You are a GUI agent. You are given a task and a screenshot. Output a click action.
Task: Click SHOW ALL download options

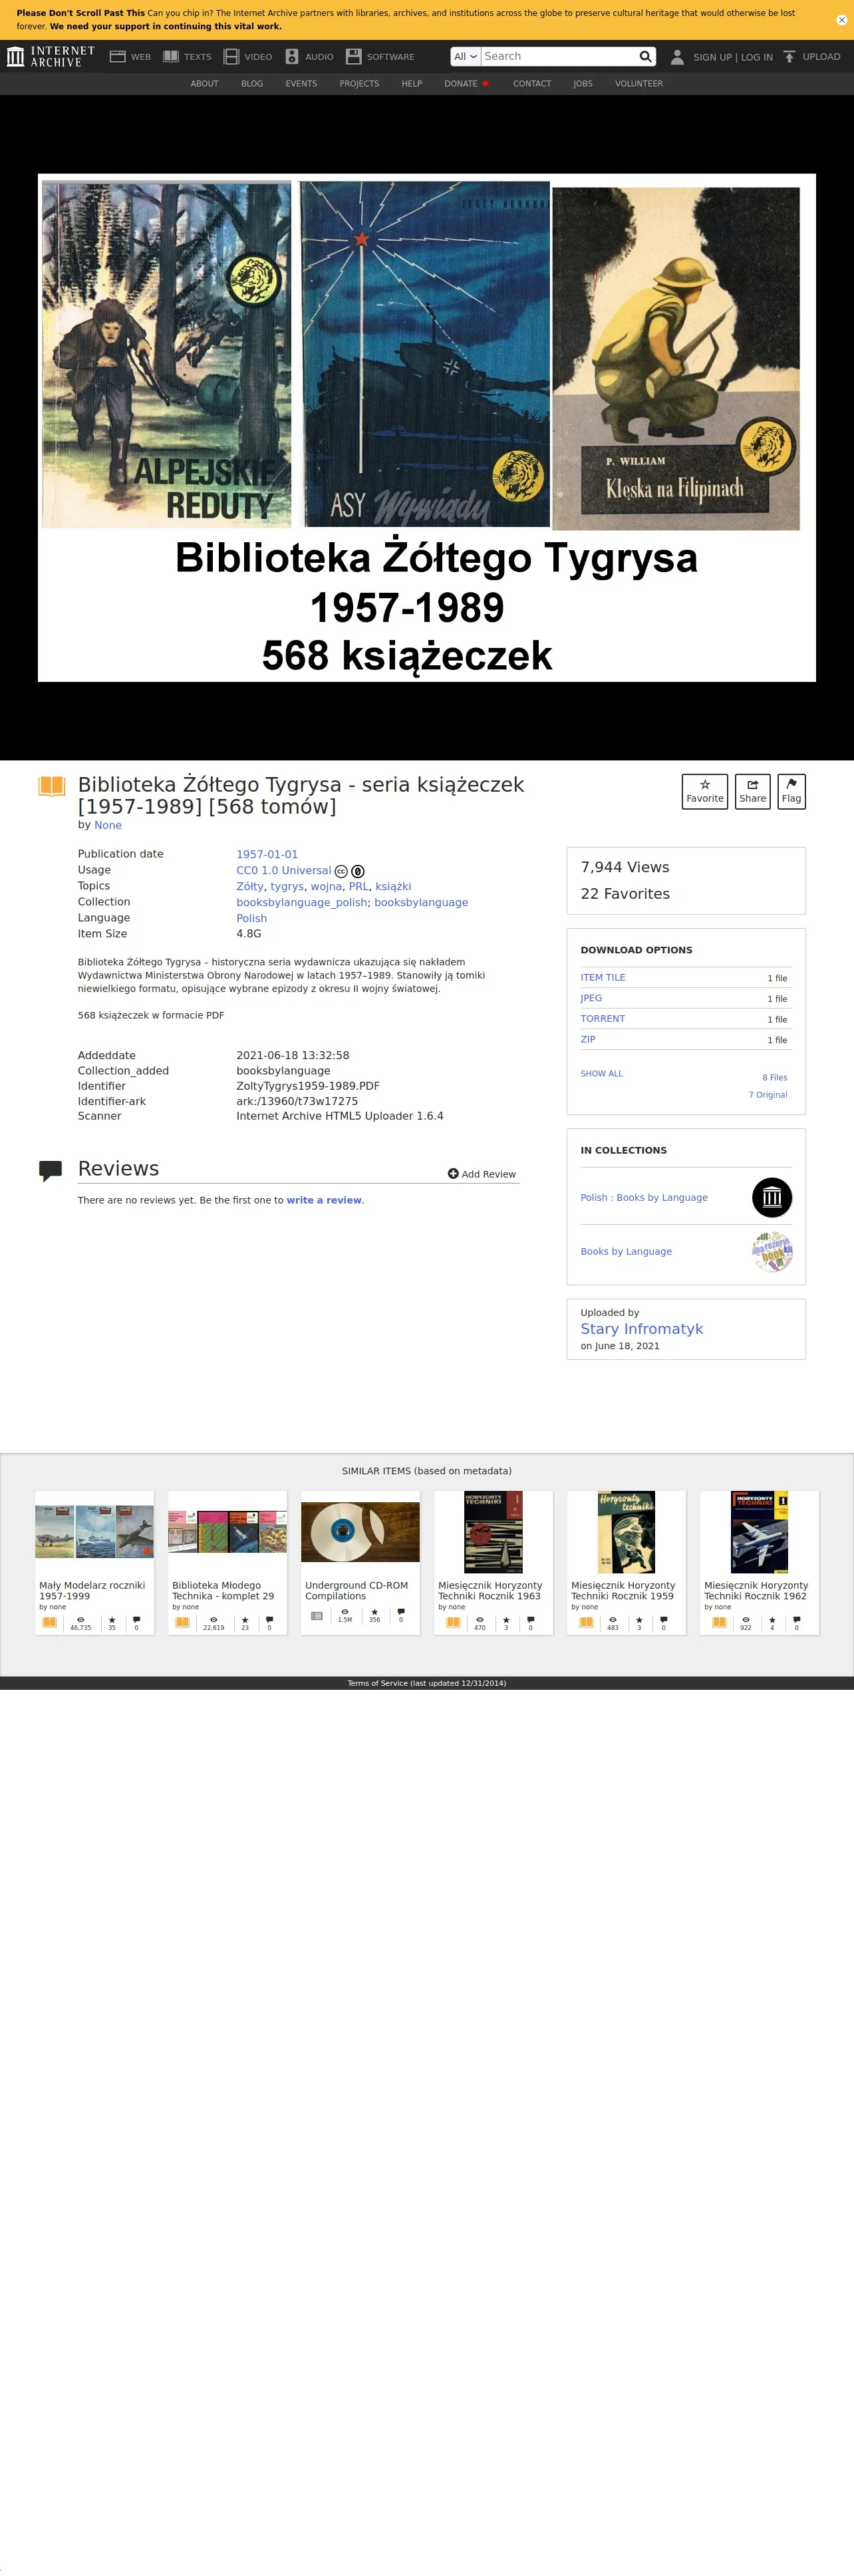[602, 1074]
